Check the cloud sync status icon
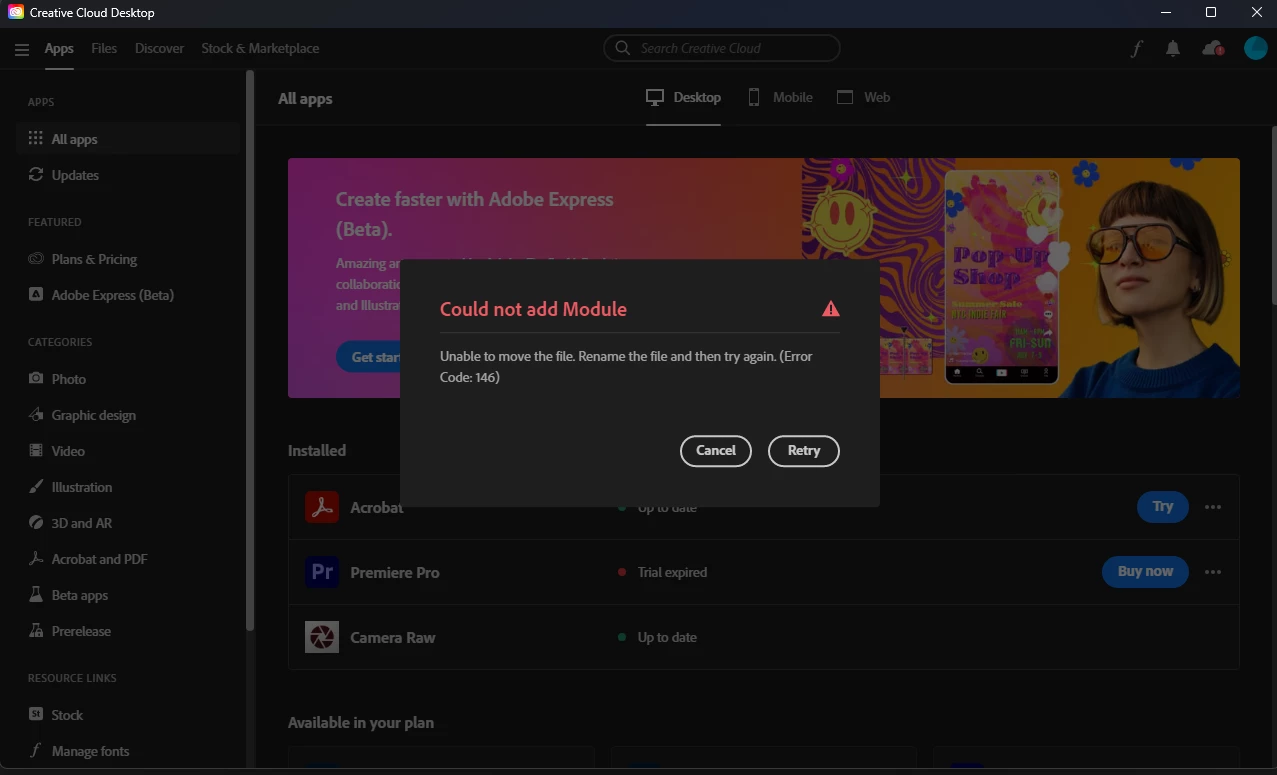The width and height of the screenshot is (1277, 775). coord(1213,49)
